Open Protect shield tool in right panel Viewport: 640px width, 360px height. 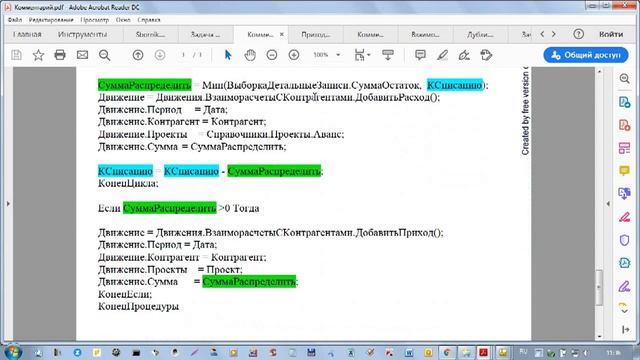point(624,240)
